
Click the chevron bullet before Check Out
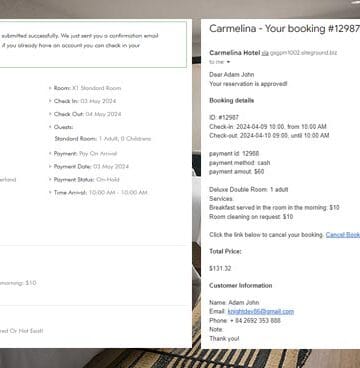tap(50, 114)
